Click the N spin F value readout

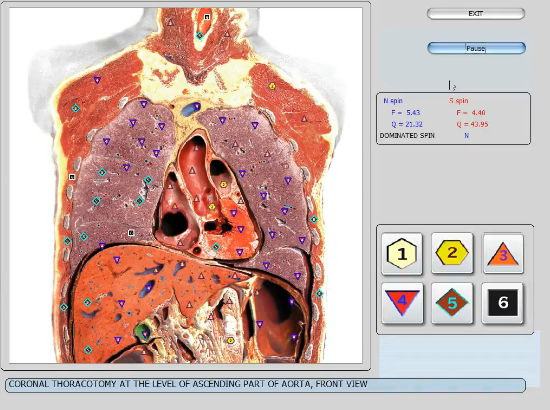tap(405, 113)
